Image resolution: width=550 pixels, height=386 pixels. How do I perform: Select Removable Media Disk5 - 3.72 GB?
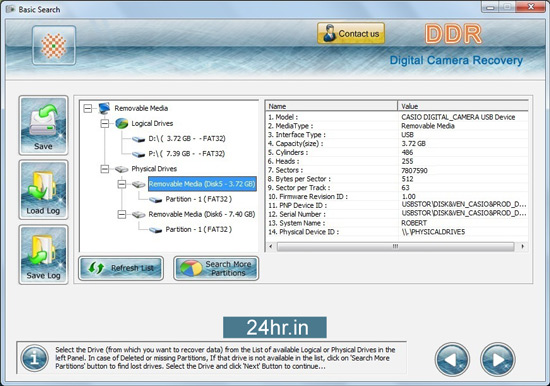(202, 184)
